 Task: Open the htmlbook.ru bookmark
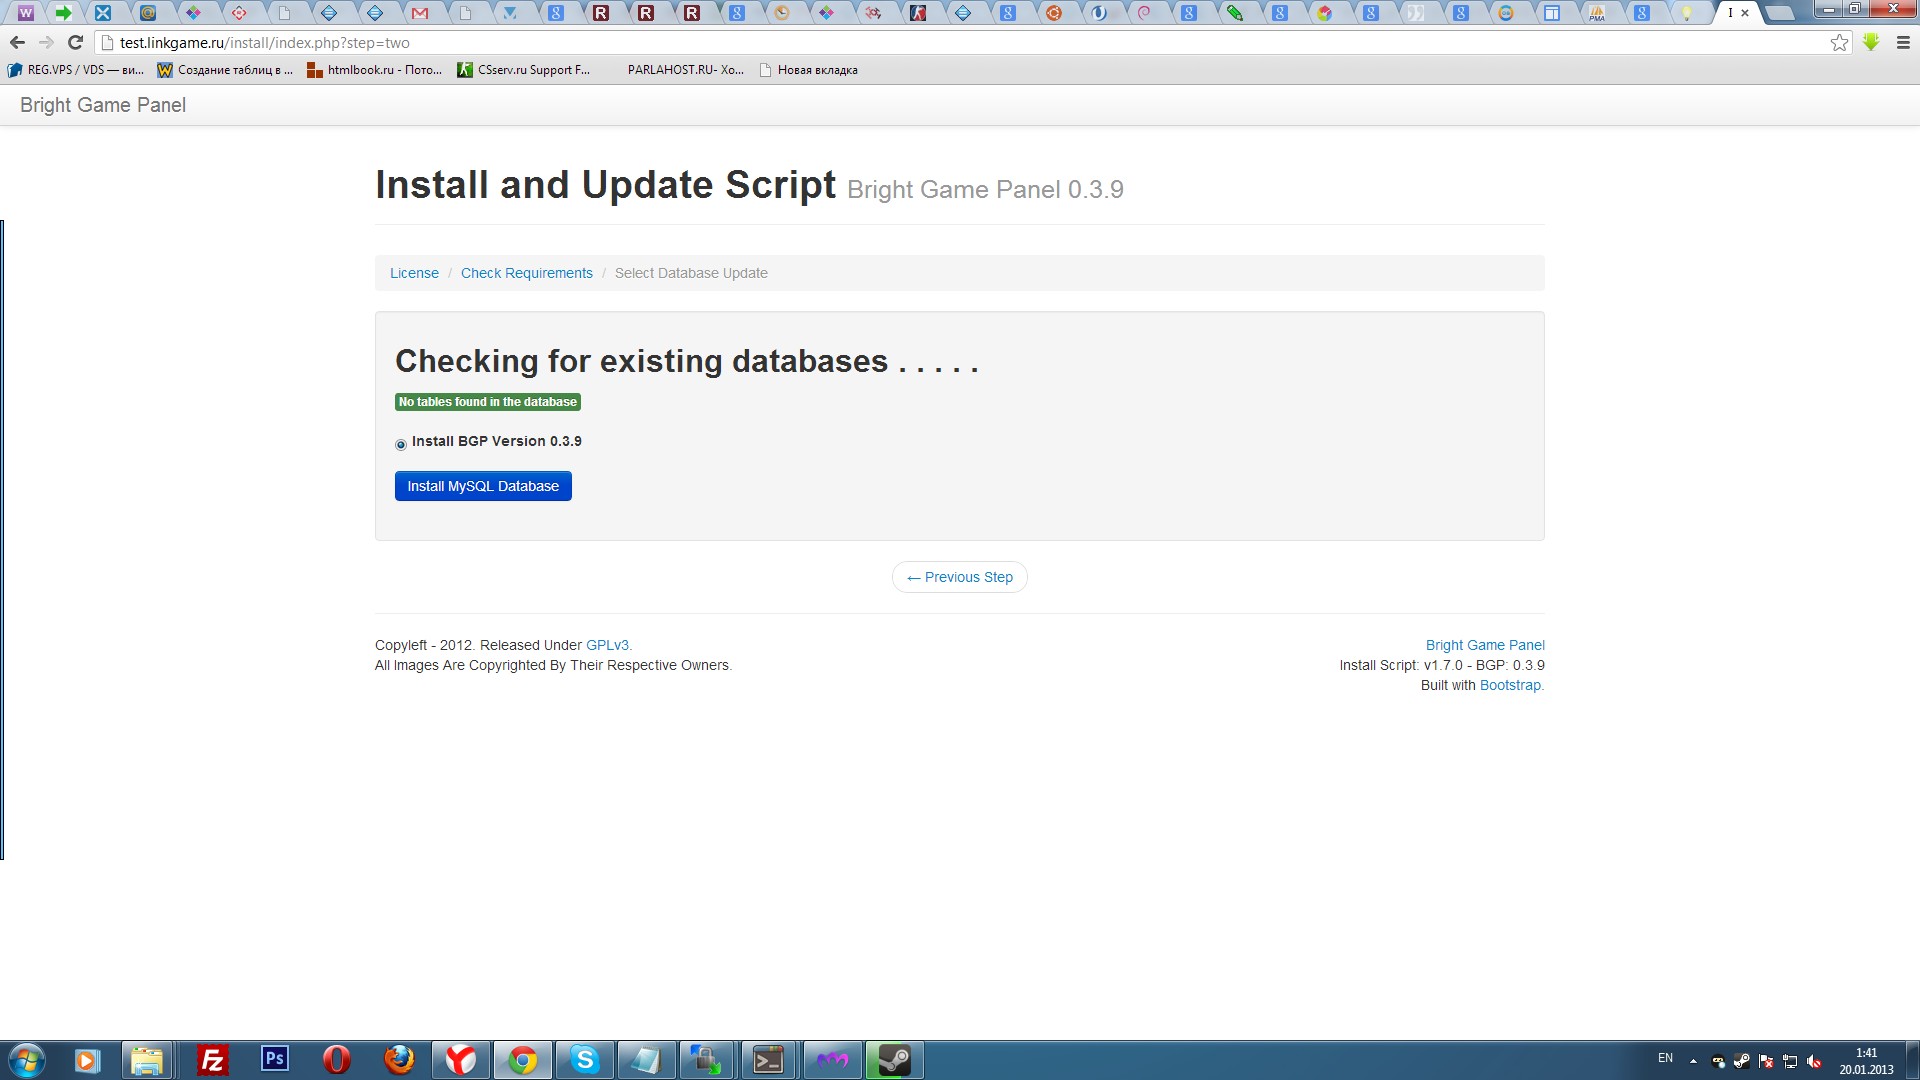(x=374, y=70)
